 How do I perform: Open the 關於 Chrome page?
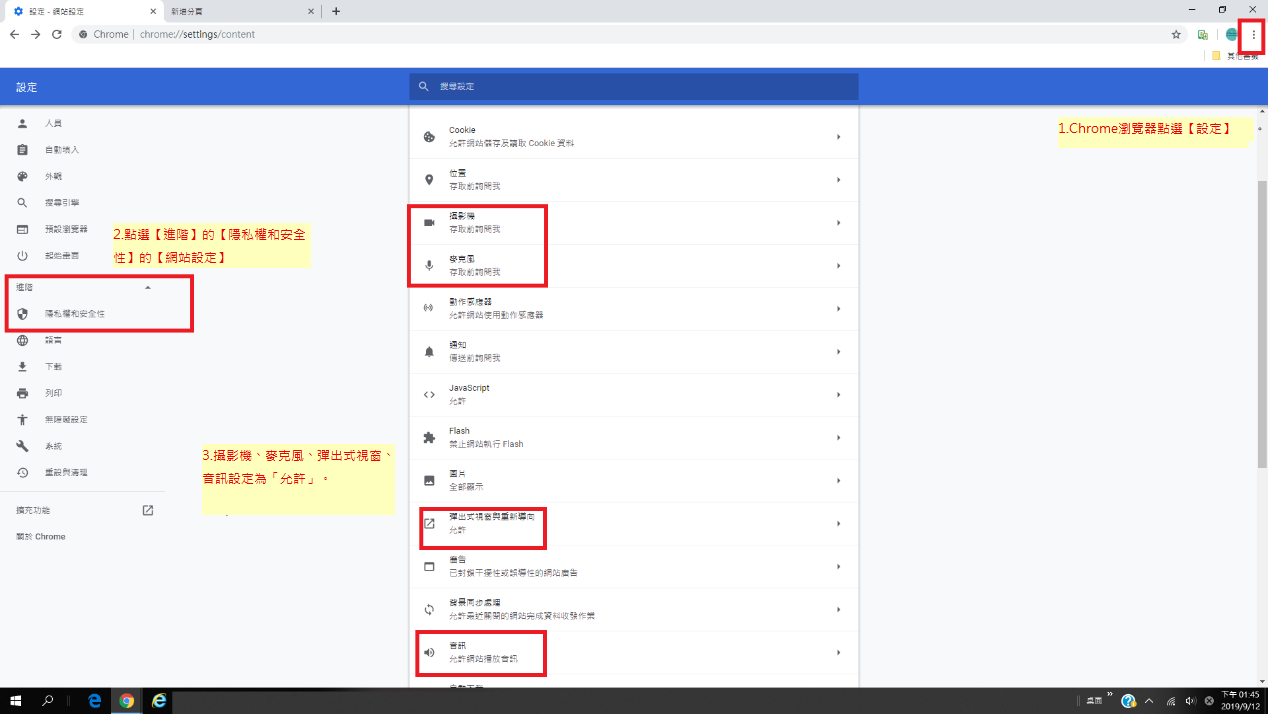[x=40, y=536]
